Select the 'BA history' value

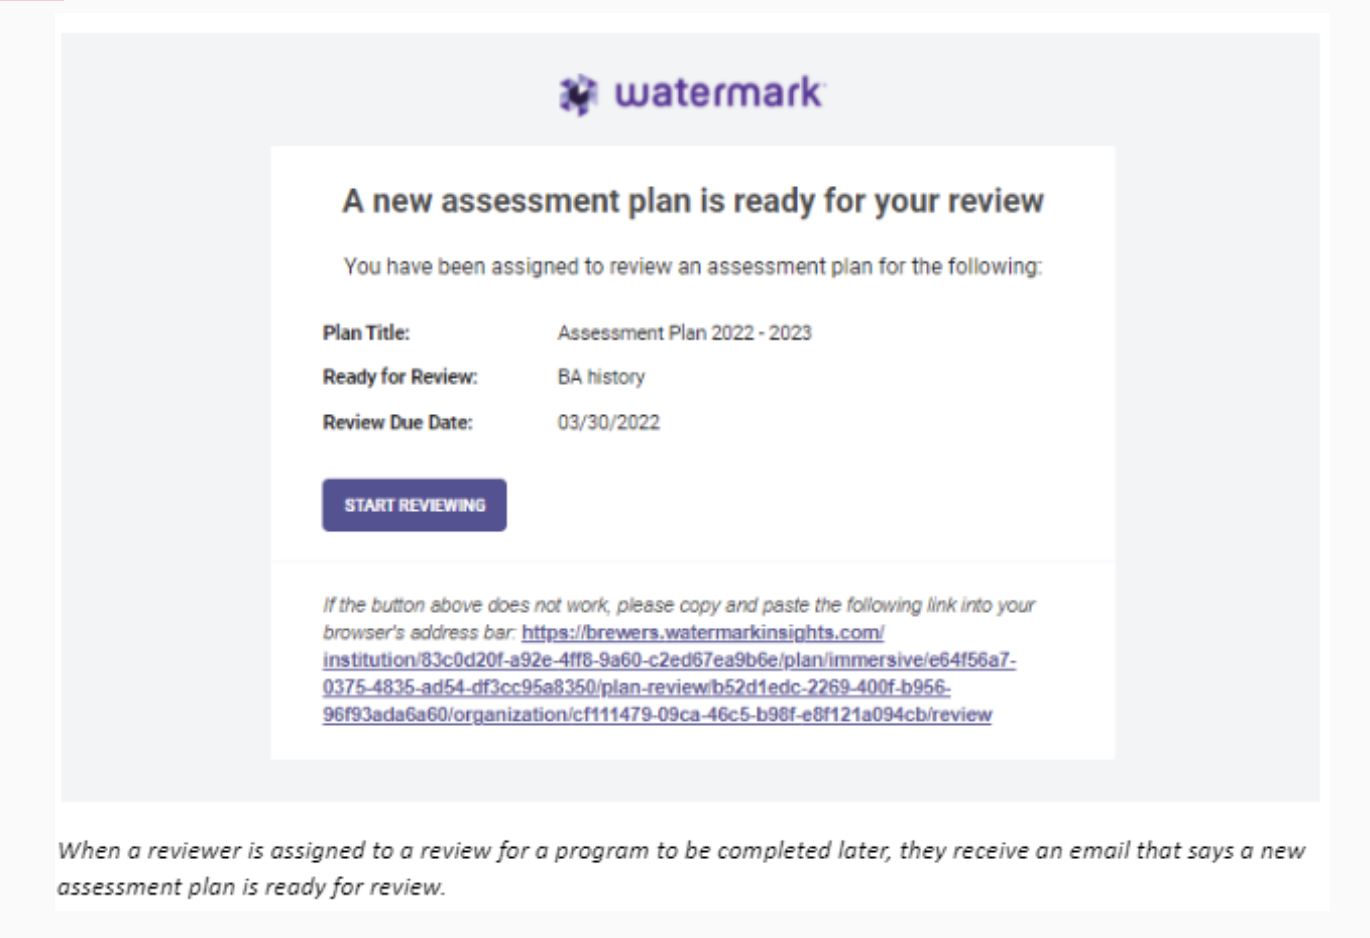coord(601,377)
